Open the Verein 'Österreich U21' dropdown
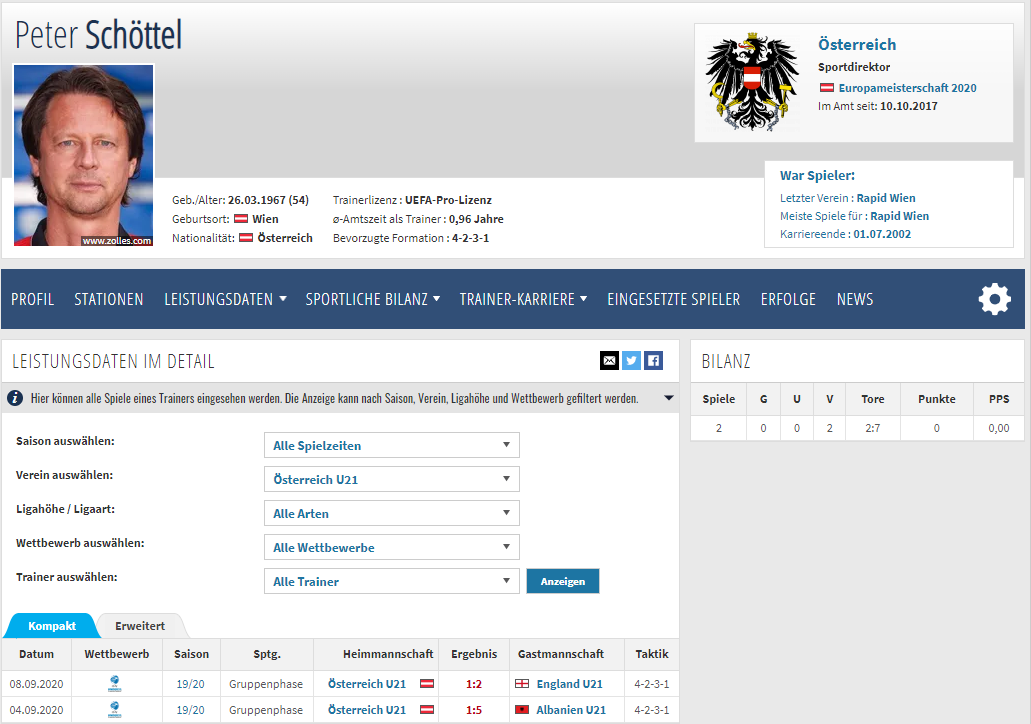Viewport: 1031px width, 724px height. pos(392,479)
